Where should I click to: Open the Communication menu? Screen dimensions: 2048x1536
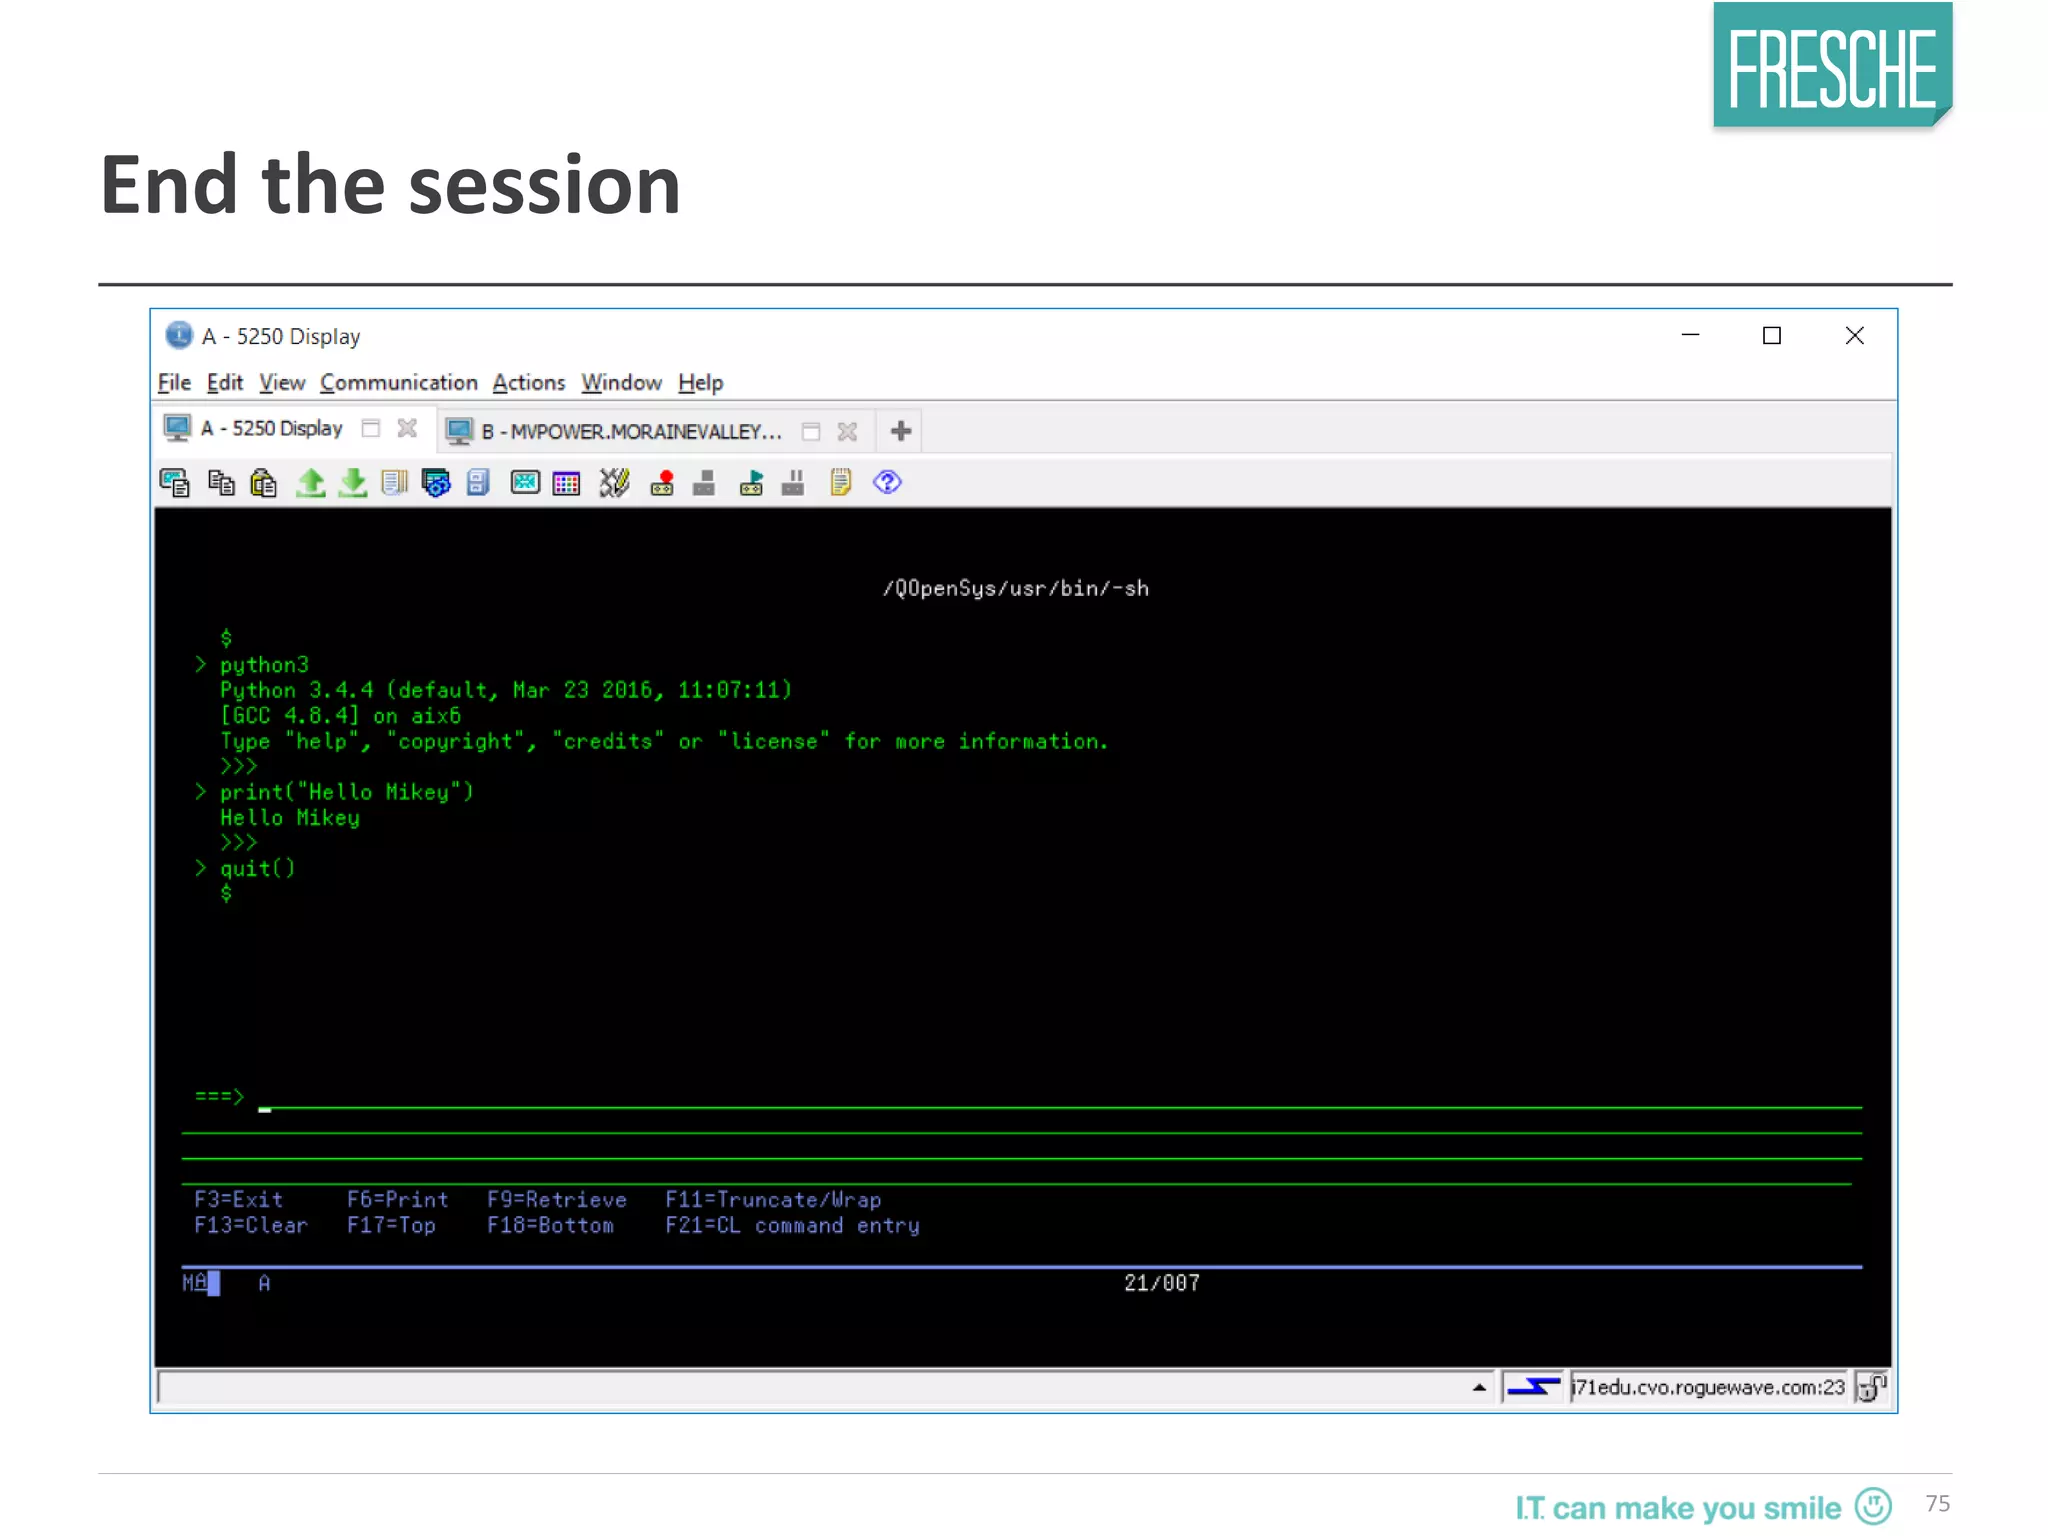(x=398, y=383)
